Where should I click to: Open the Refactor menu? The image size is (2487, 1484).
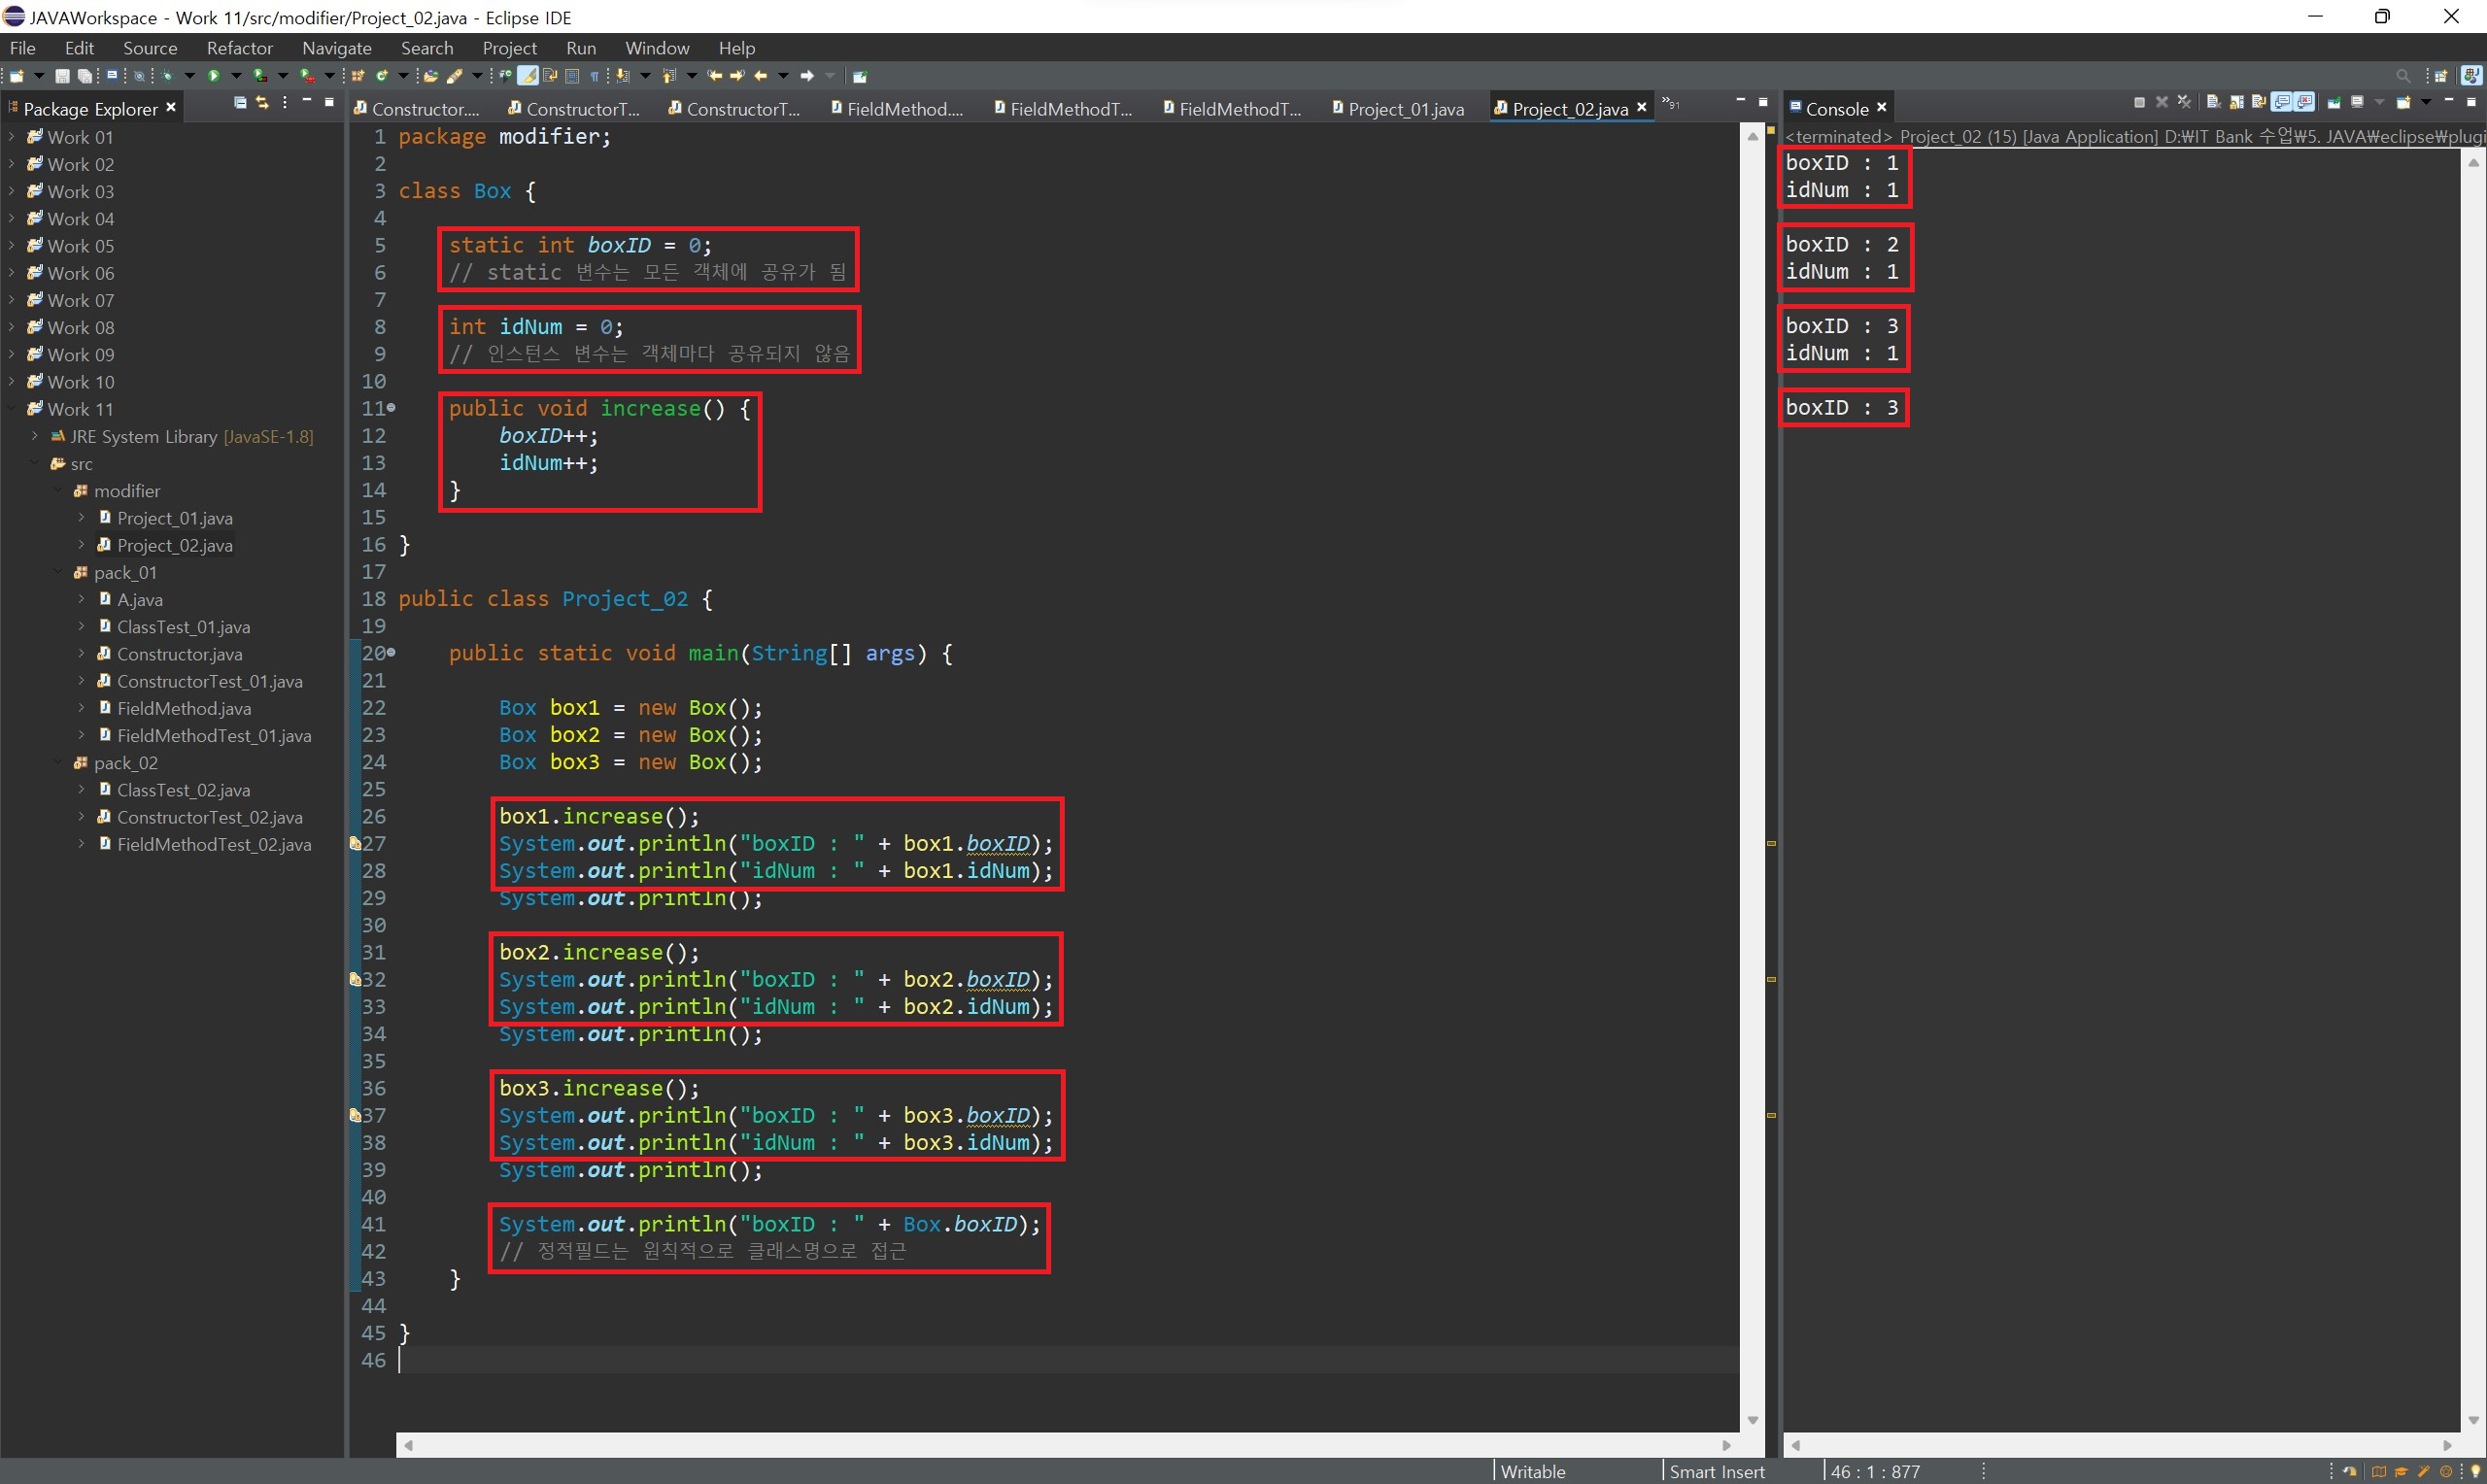tap(239, 48)
